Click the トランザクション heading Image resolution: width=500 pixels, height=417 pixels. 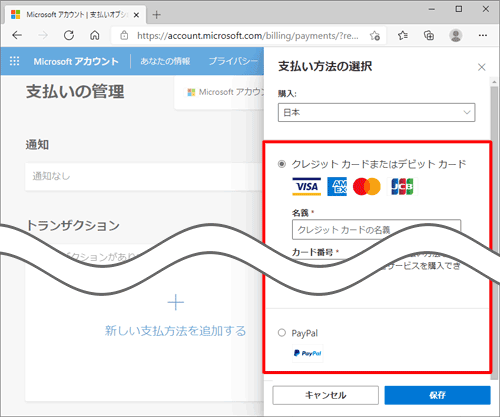(73, 226)
